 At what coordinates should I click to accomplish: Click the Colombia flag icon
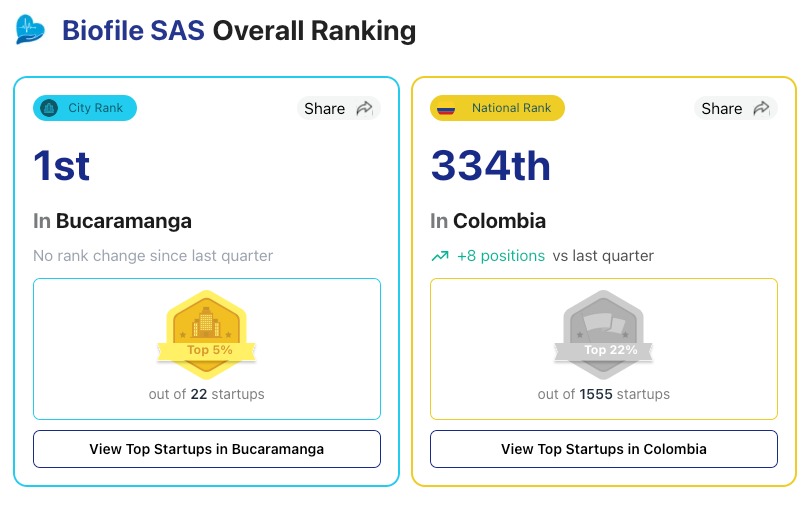pyautogui.click(x=446, y=108)
